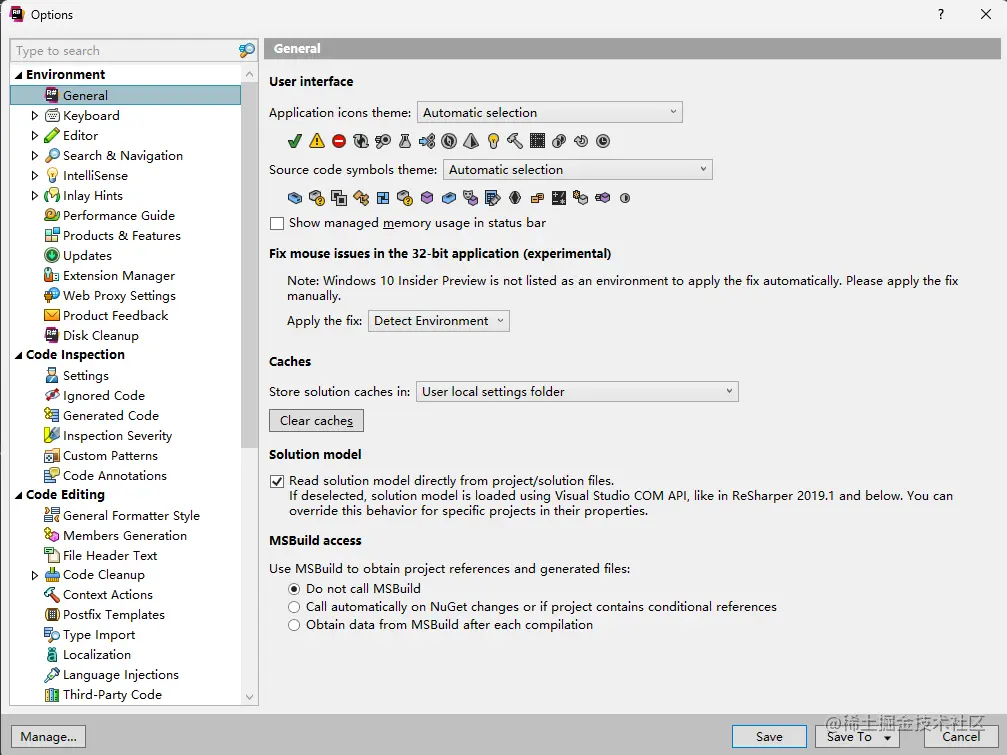
Task: Click the Search & Navigation magnifier icon
Action: [52, 155]
